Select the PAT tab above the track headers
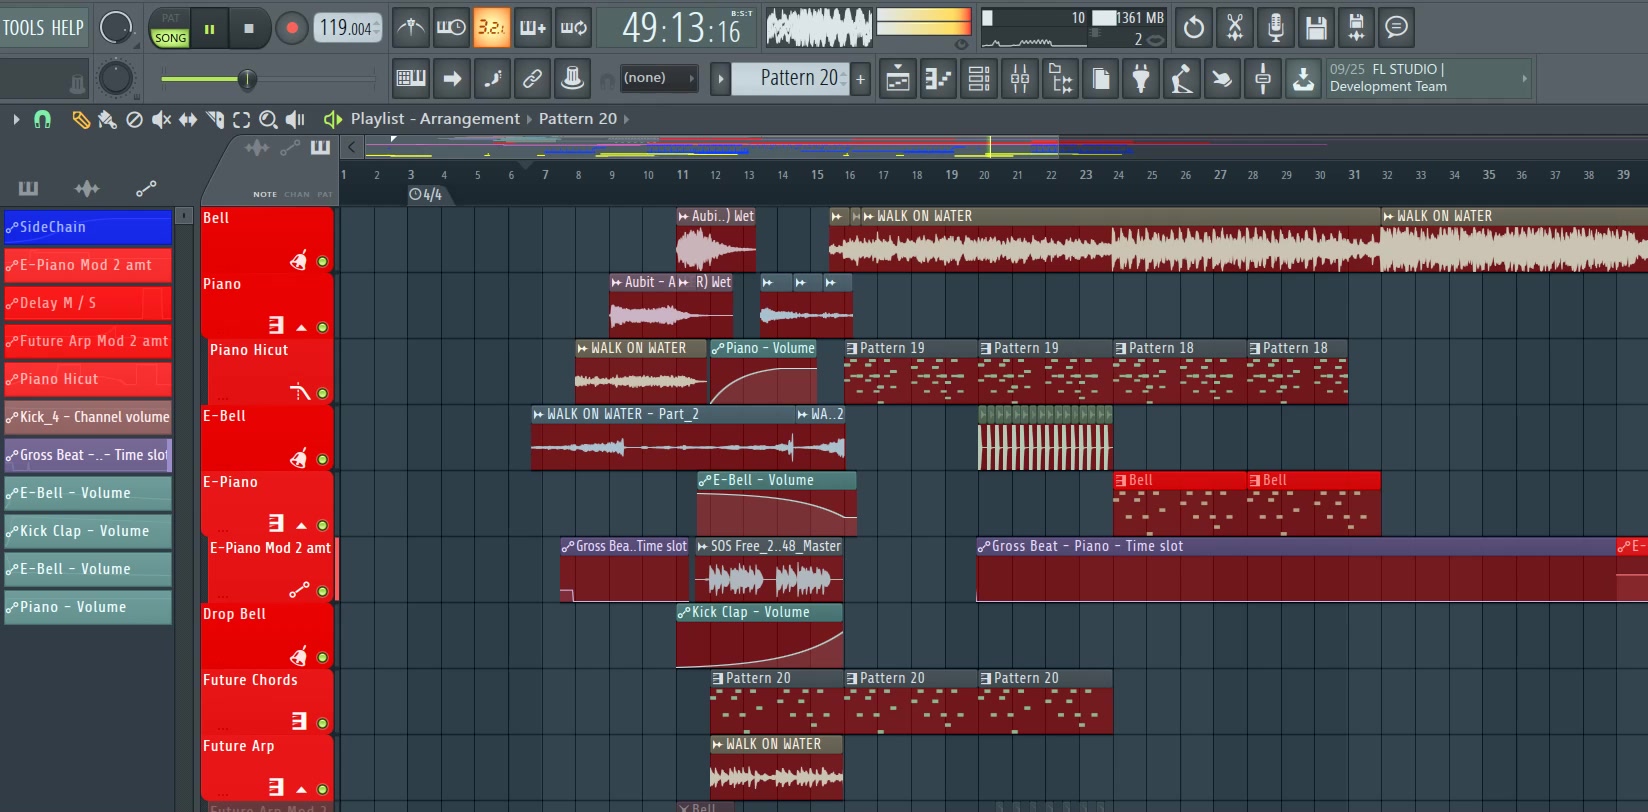 pos(325,195)
